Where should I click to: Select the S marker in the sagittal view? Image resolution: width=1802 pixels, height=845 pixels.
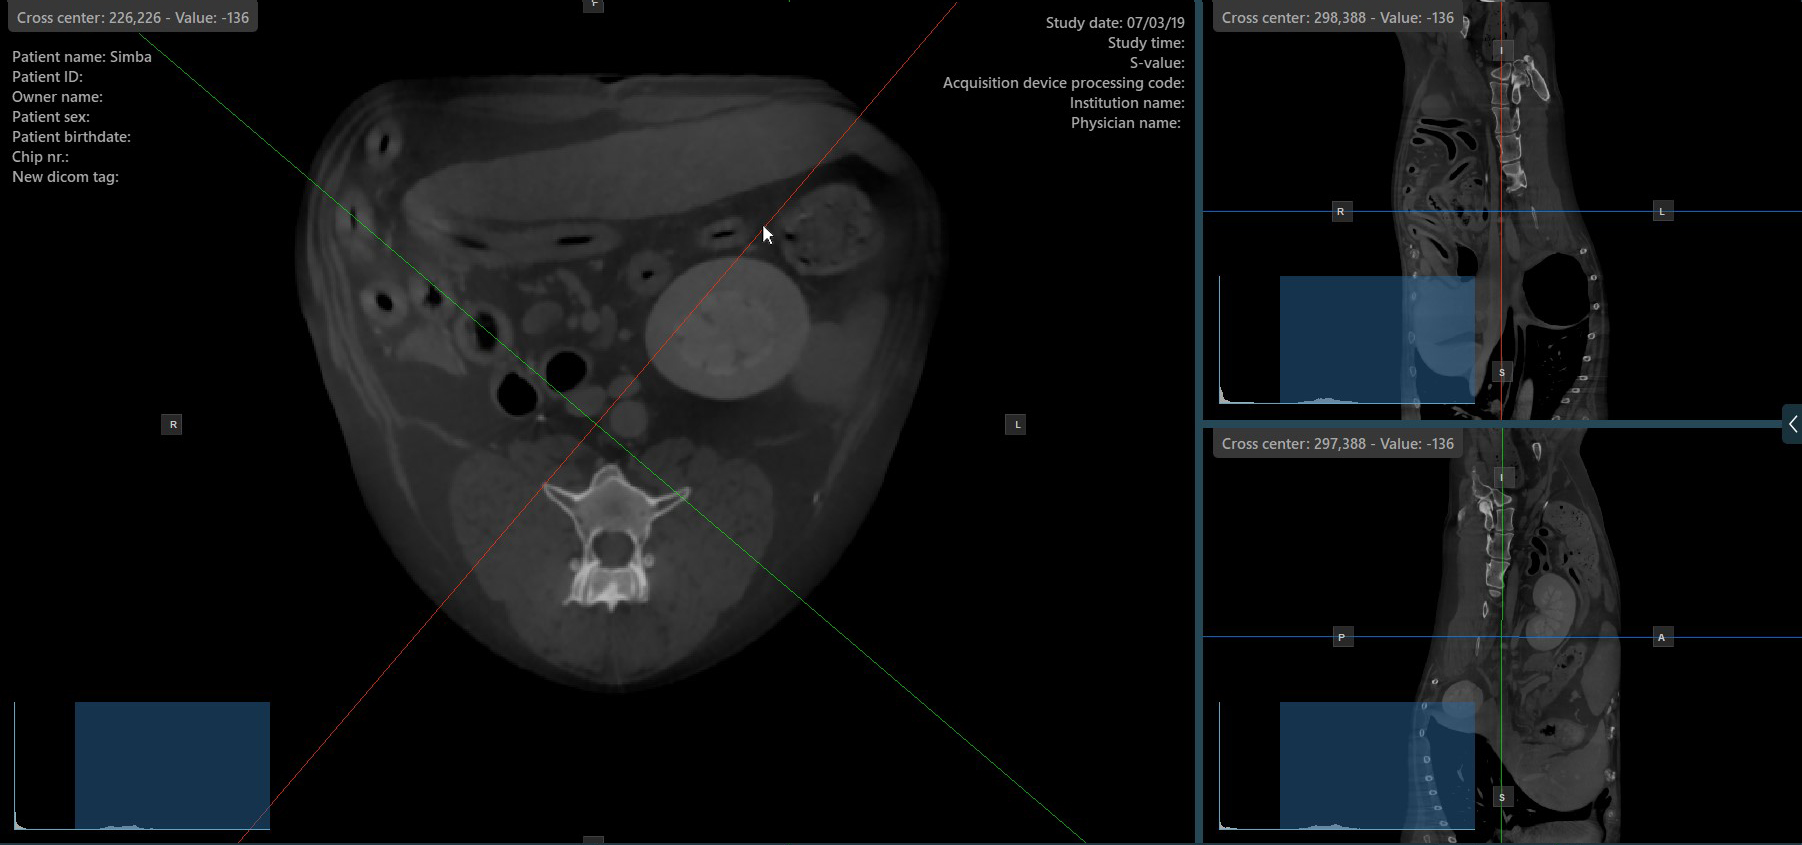coord(1501,797)
